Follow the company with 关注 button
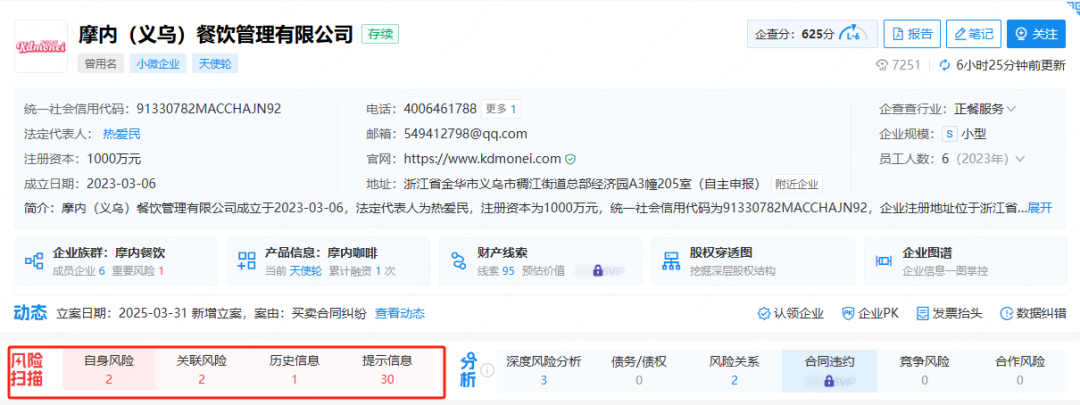 [x=1035, y=34]
